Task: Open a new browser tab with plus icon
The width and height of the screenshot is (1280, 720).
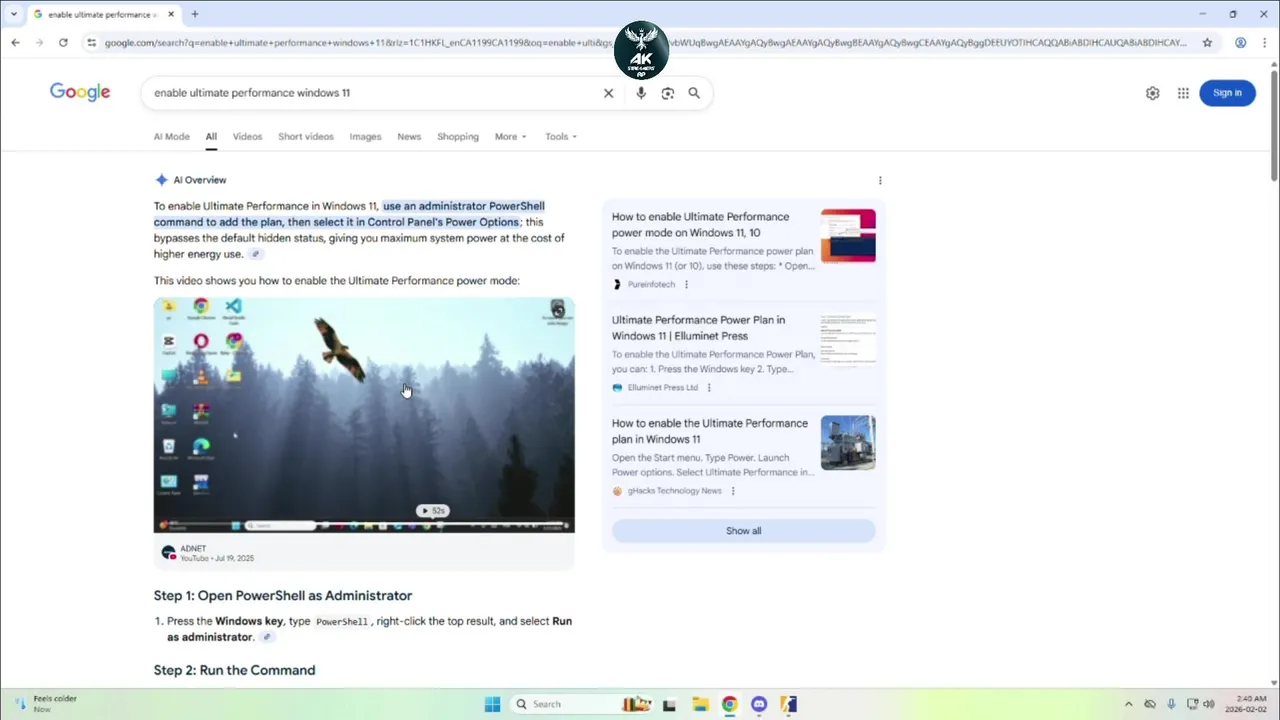Action: [195, 14]
